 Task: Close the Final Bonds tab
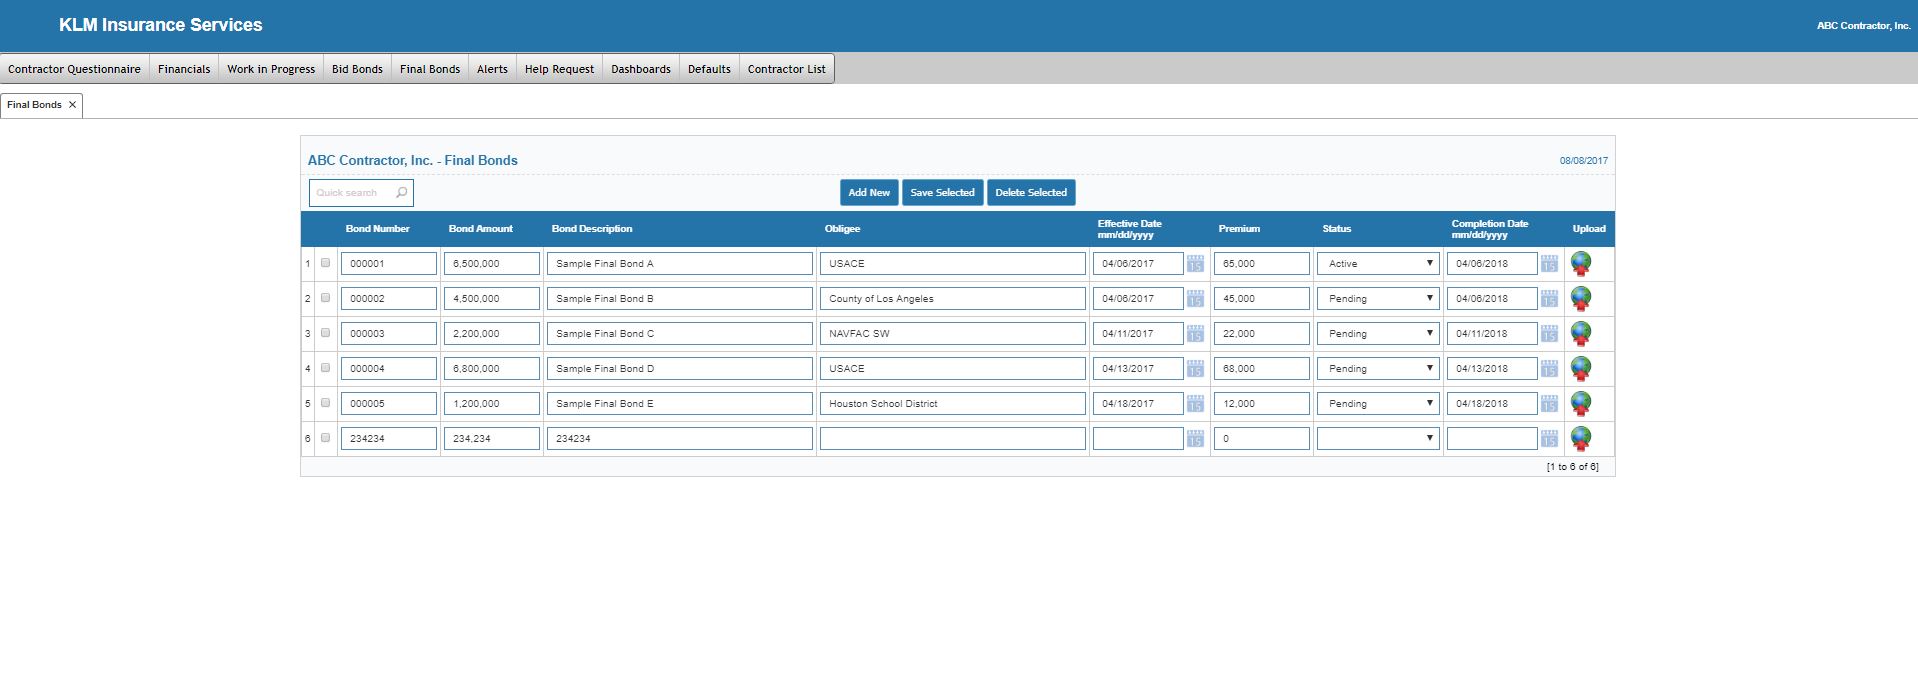[72, 105]
